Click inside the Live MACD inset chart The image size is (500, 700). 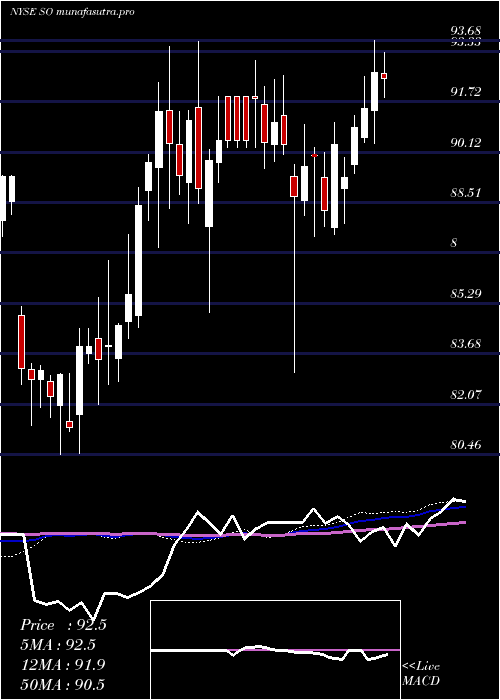coord(275,650)
